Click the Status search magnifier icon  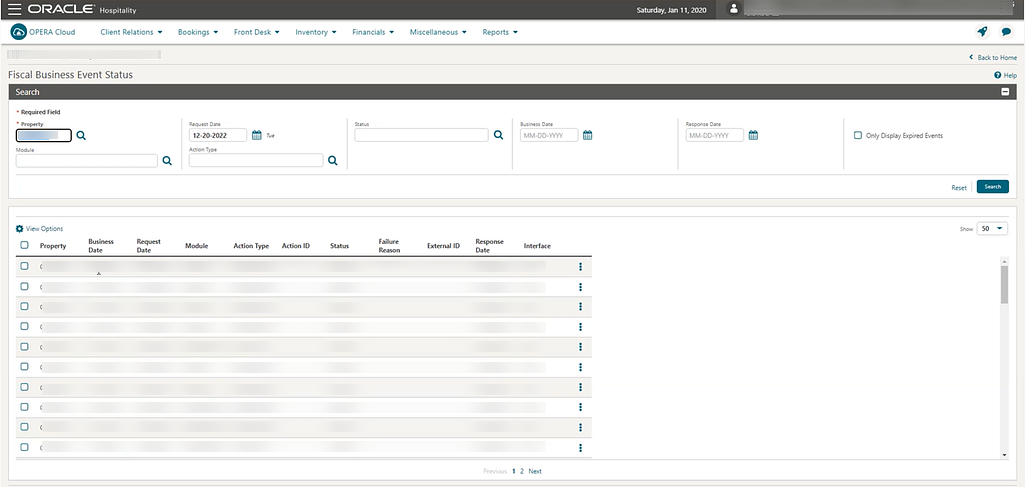498,135
